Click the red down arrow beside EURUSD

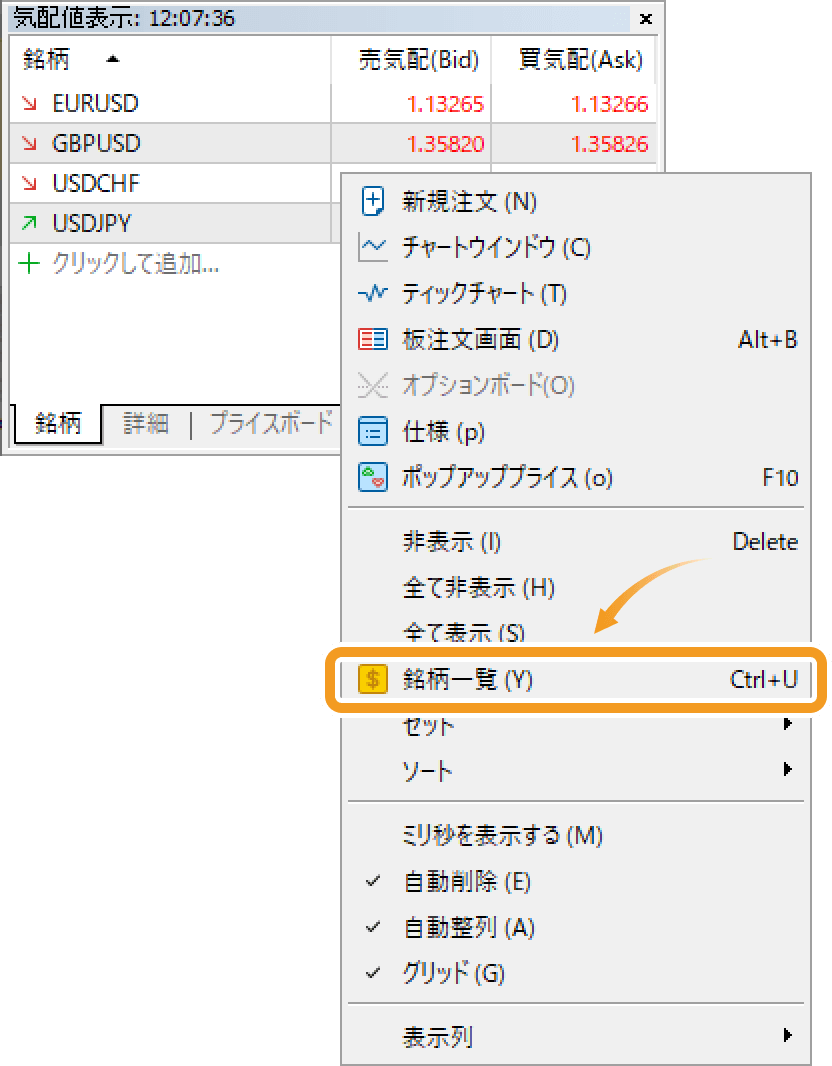click(29, 103)
